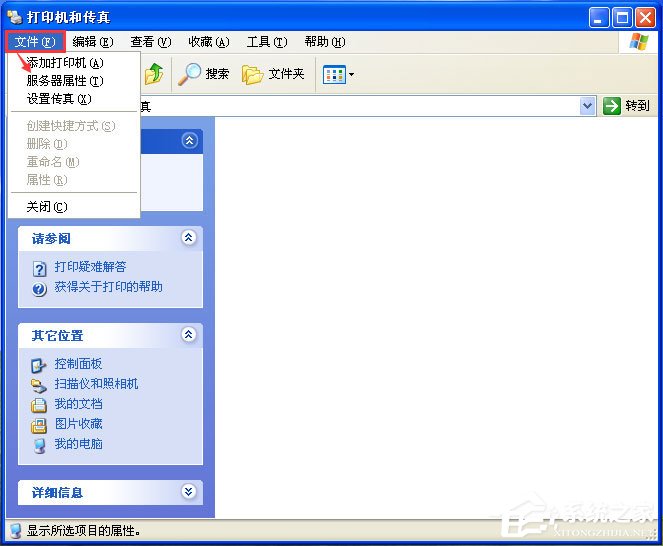Screen dimensions: 663x546
Task: Click the blue help icon beside 获得关于打印的帮助
Action: pyautogui.click(x=39, y=289)
